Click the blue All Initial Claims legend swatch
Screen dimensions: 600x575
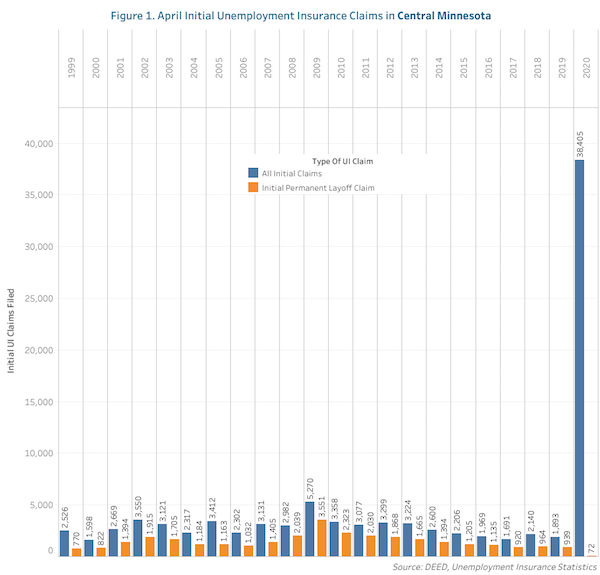(253, 173)
